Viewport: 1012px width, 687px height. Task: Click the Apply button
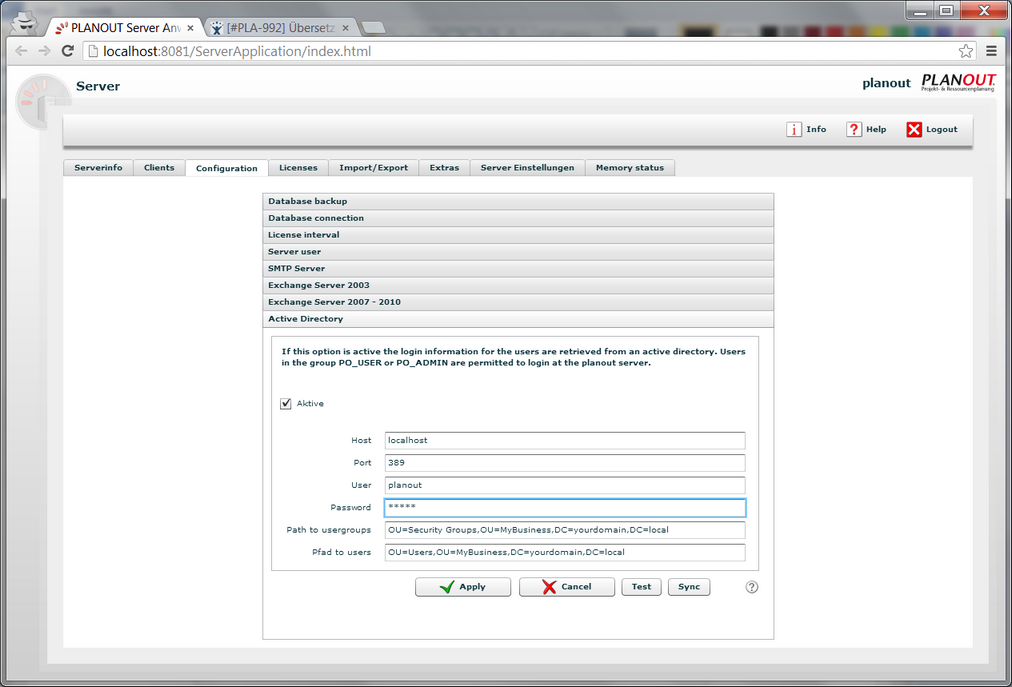463,587
